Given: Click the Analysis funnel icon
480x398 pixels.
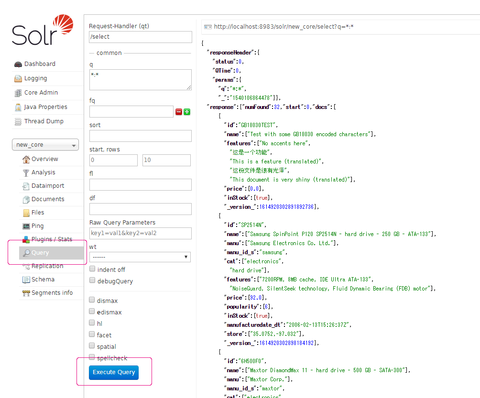Looking at the screenshot, I should [x=26, y=173].
